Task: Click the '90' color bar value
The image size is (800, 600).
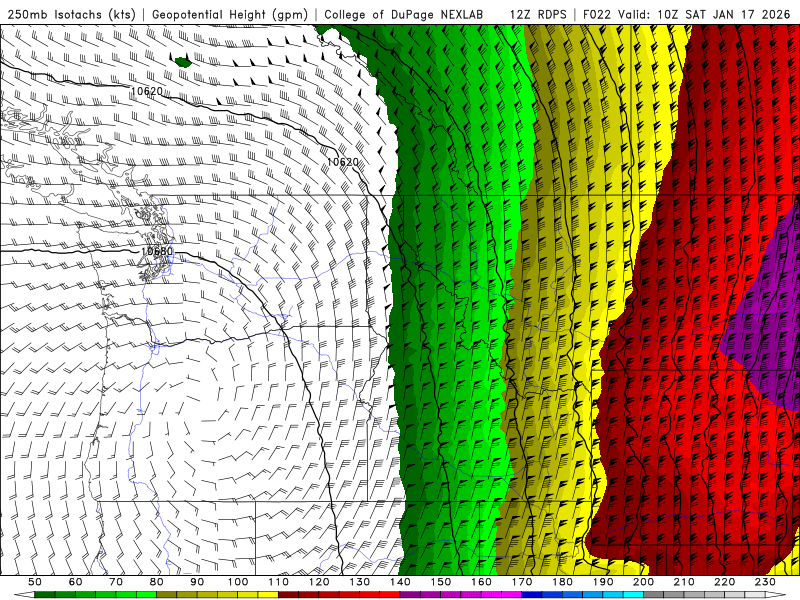Action: [197, 582]
